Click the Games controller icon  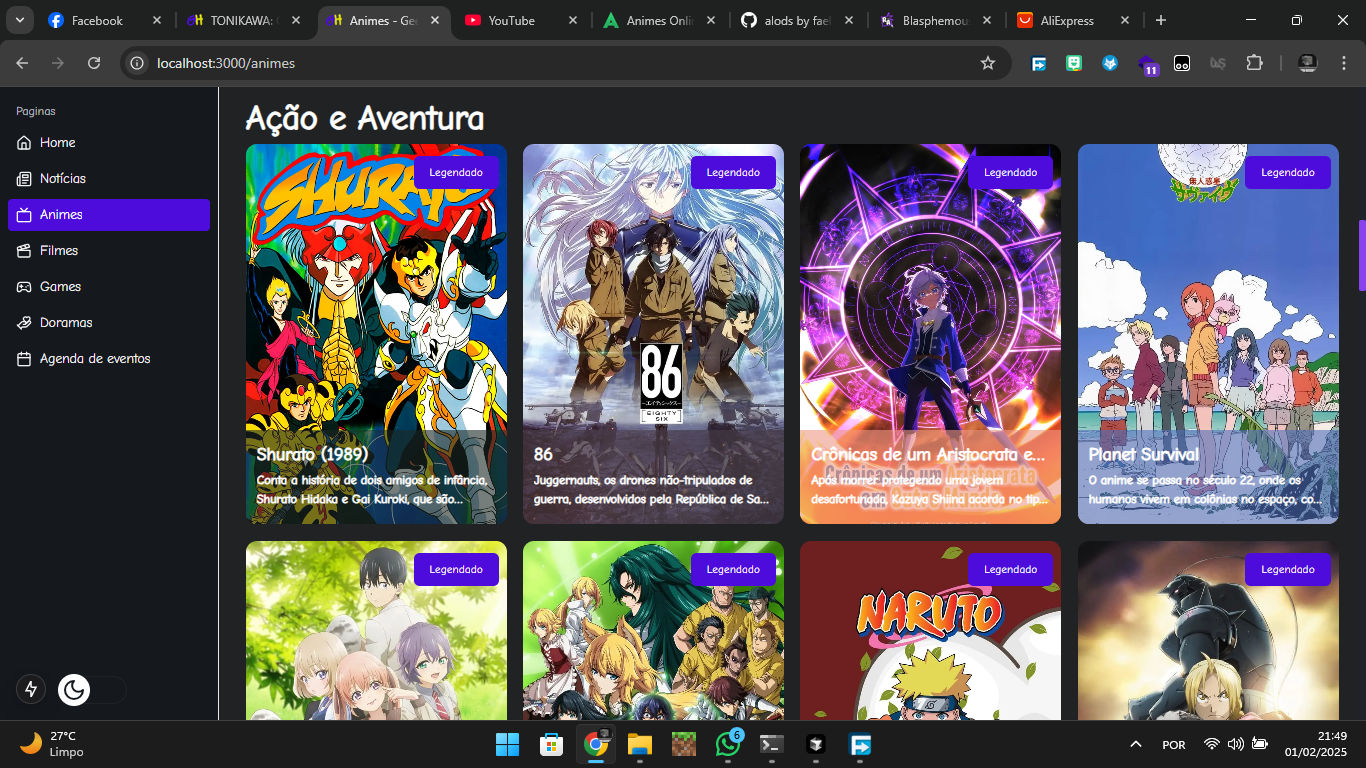click(x=24, y=287)
